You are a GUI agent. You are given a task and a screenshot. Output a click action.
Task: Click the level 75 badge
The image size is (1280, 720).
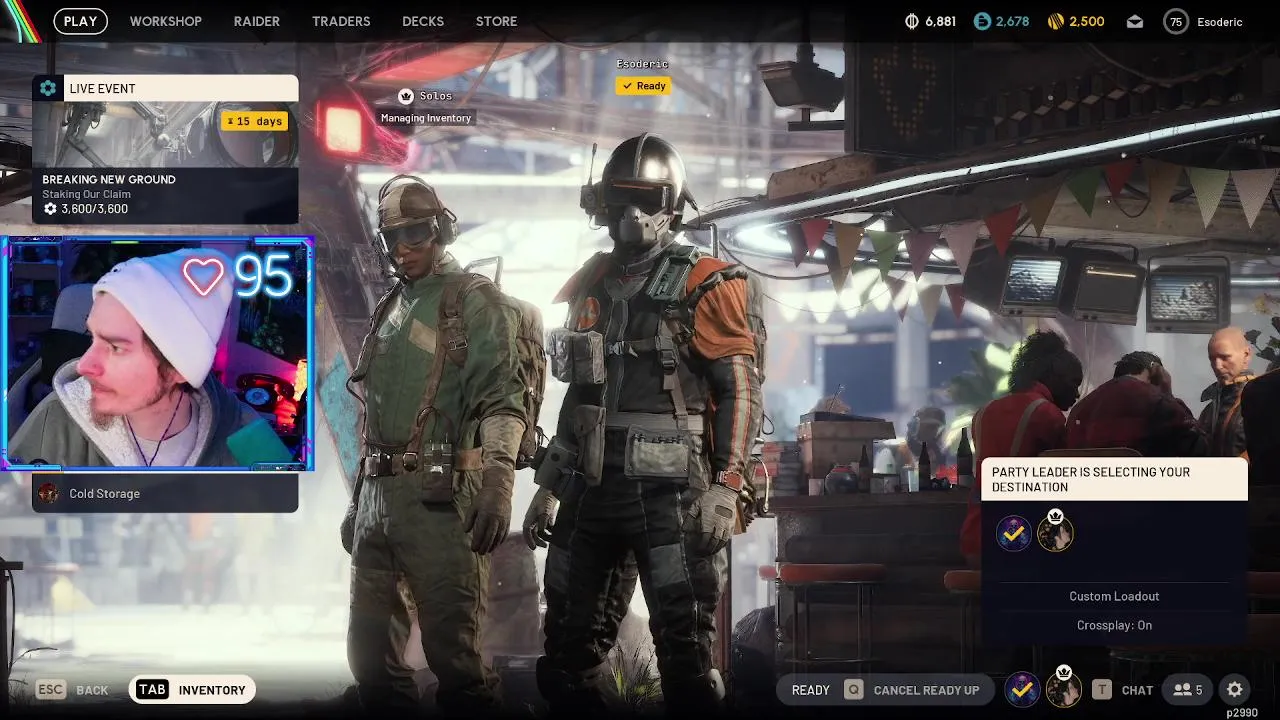[1176, 21]
